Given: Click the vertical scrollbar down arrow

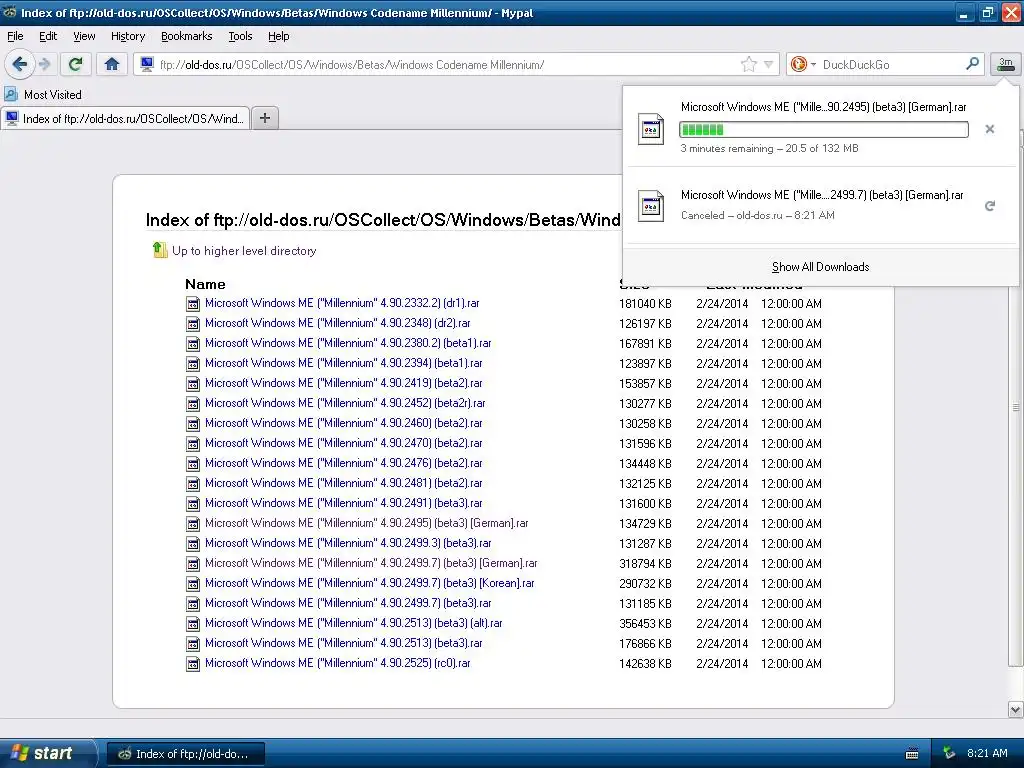Looking at the screenshot, I should [x=1016, y=709].
